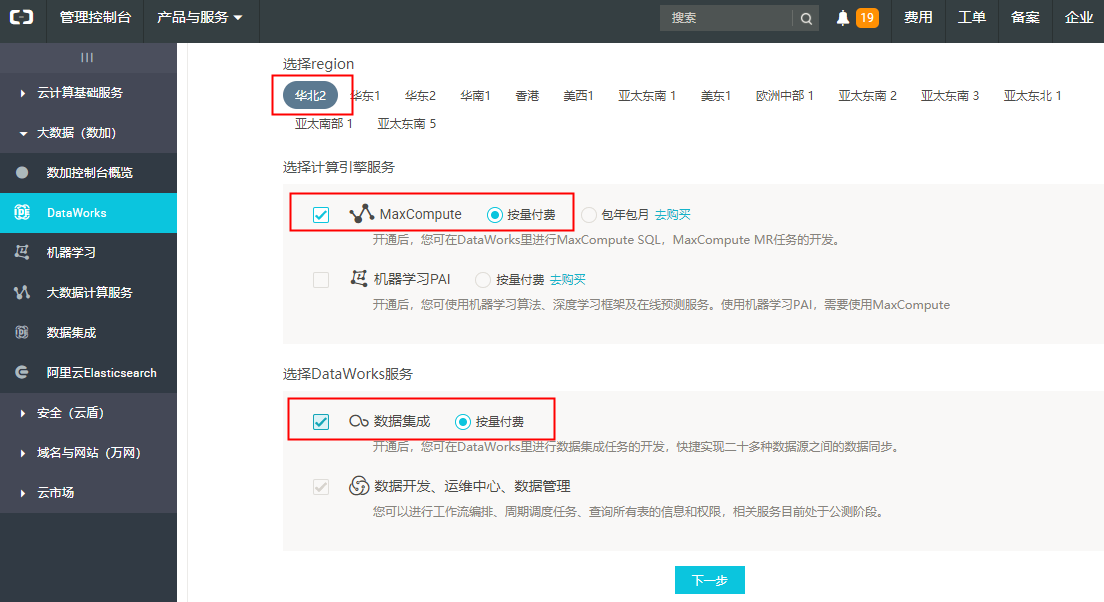The width and height of the screenshot is (1104, 602).
Task: Select the 美东1 region
Action: pos(716,96)
